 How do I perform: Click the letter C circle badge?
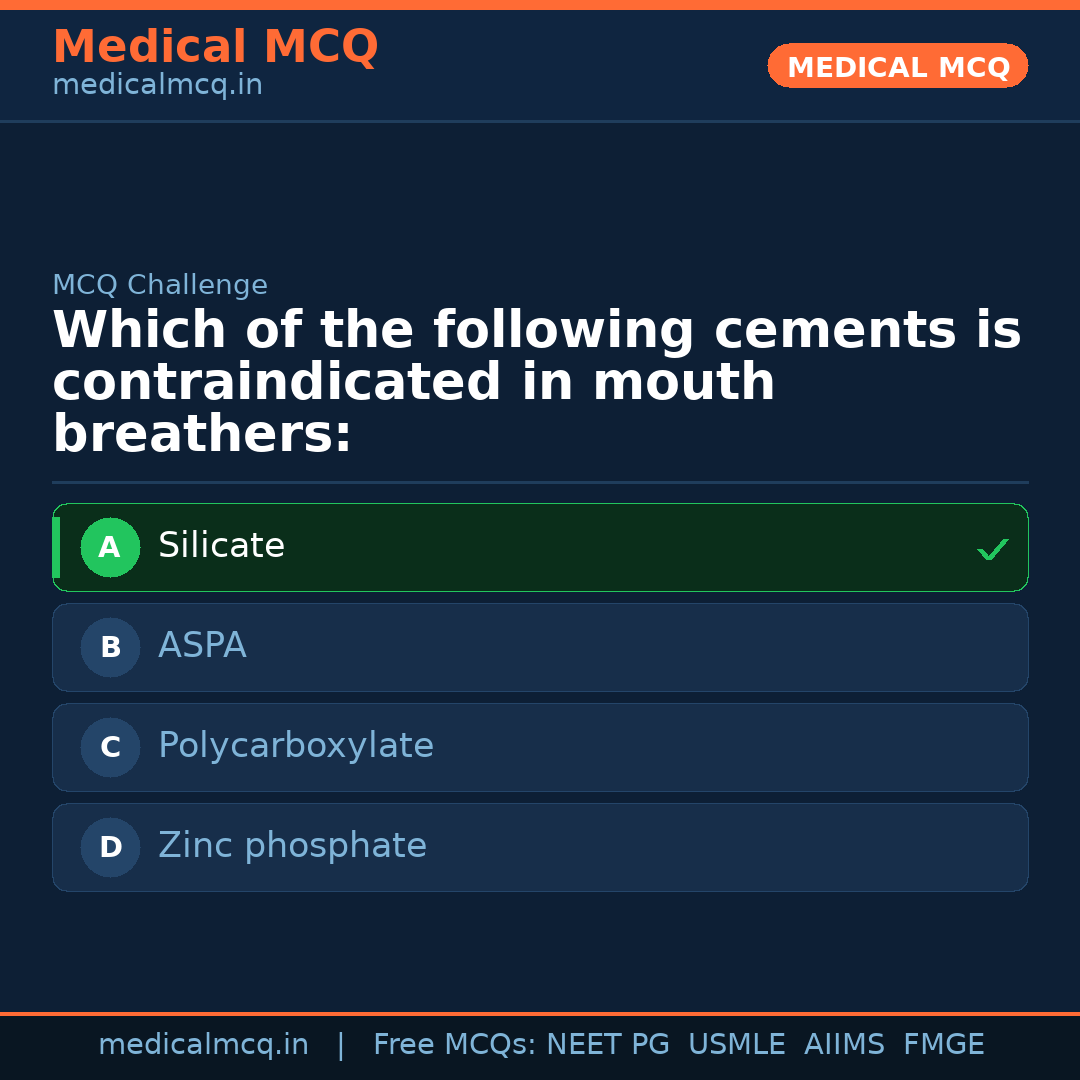pyautogui.click(x=110, y=747)
